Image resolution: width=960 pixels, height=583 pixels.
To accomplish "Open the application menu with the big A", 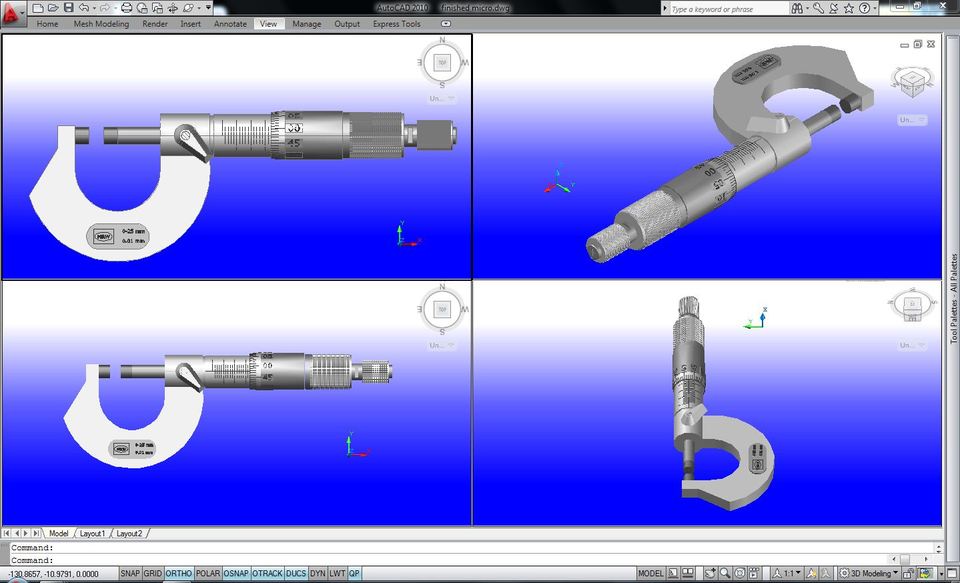I will pyautogui.click(x=9, y=8).
